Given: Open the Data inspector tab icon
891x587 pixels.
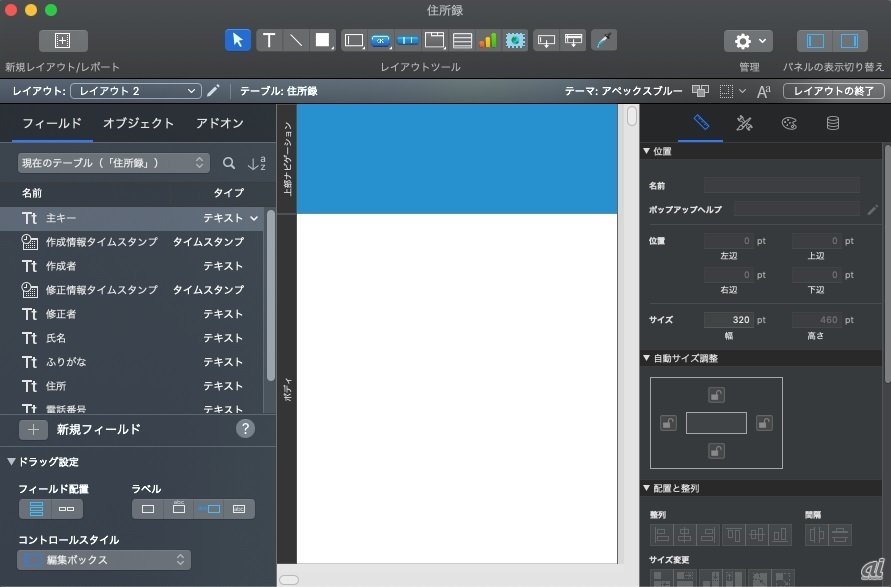Looking at the screenshot, I should point(832,123).
